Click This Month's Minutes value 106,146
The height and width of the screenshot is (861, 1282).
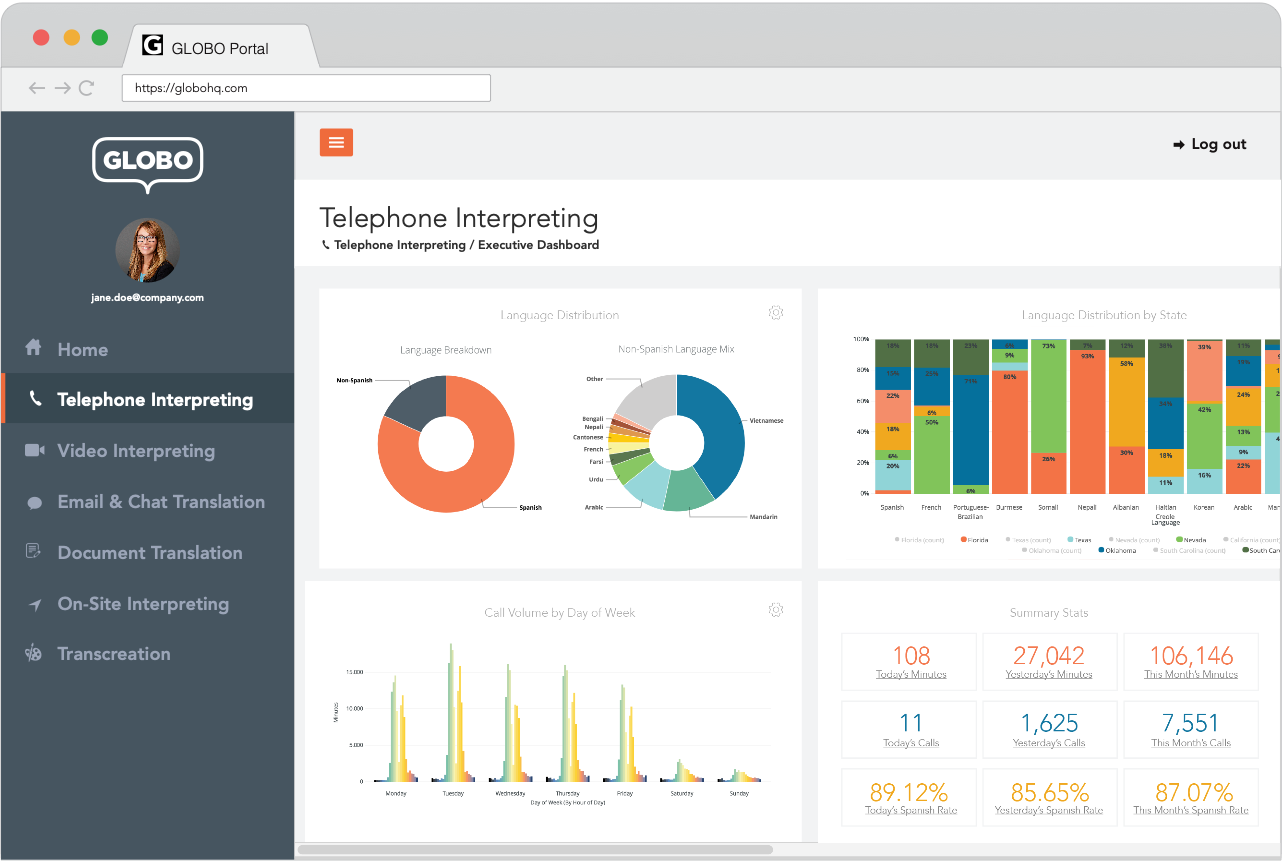pos(1191,656)
